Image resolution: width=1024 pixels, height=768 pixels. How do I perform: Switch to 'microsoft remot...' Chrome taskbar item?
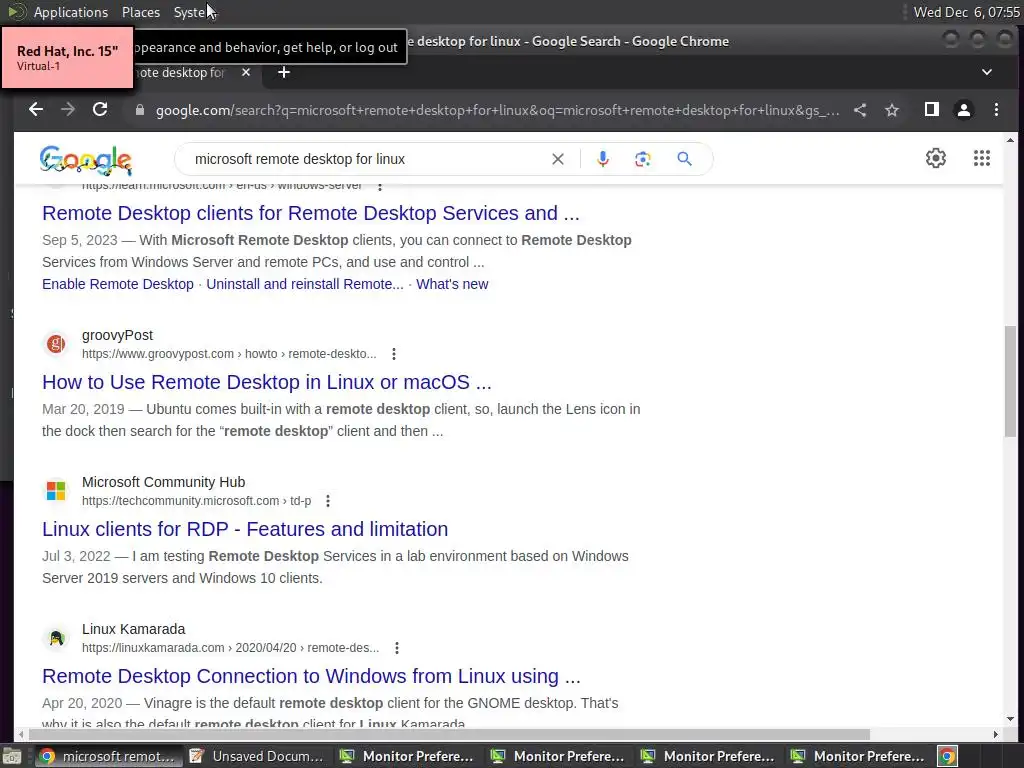[109, 756]
